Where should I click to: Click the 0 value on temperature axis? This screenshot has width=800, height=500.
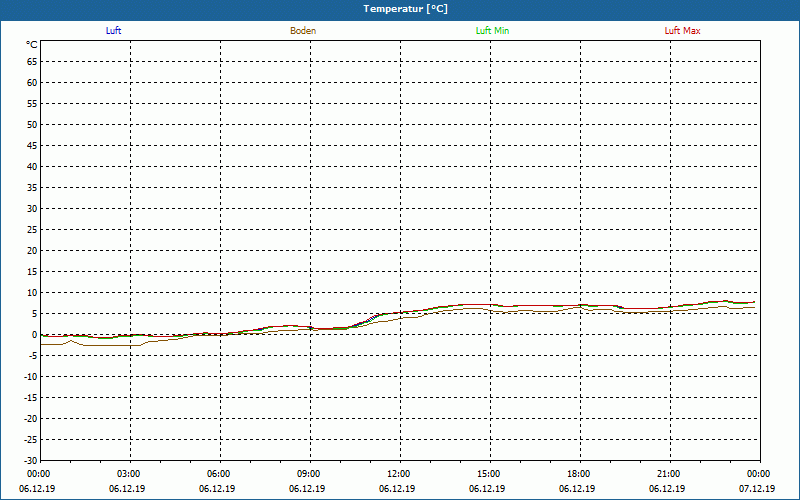click(x=35, y=335)
